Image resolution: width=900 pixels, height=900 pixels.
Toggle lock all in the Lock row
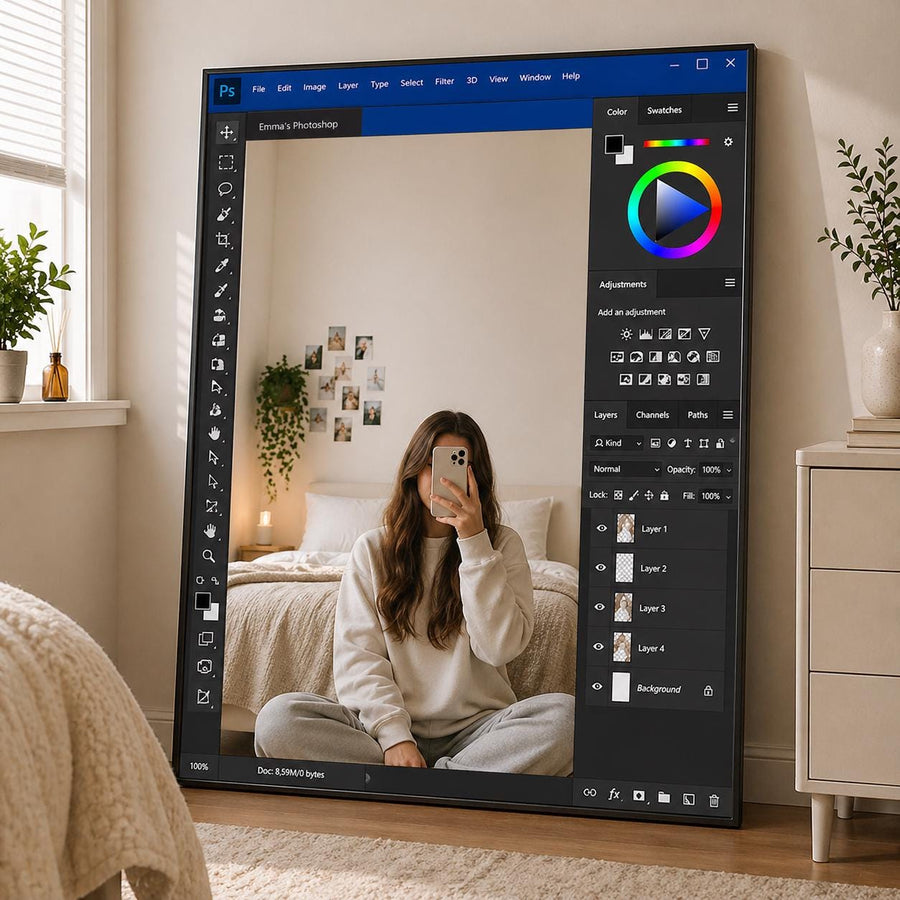coord(664,495)
